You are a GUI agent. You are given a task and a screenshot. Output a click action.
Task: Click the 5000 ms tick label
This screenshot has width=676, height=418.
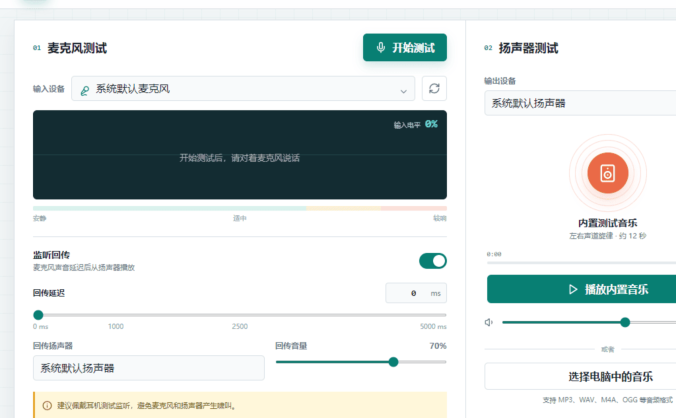tap(433, 327)
